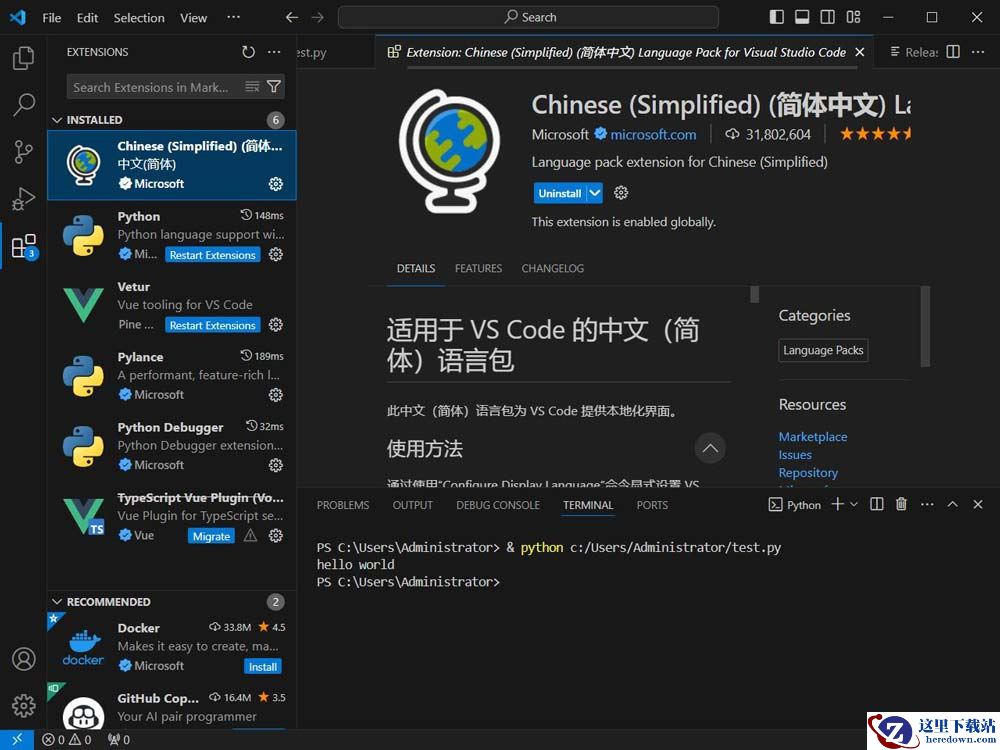Go back with navigation arrow
The width and height of the screenshot is (1000, 750).
pyautogui.click(x=292, y=17)
